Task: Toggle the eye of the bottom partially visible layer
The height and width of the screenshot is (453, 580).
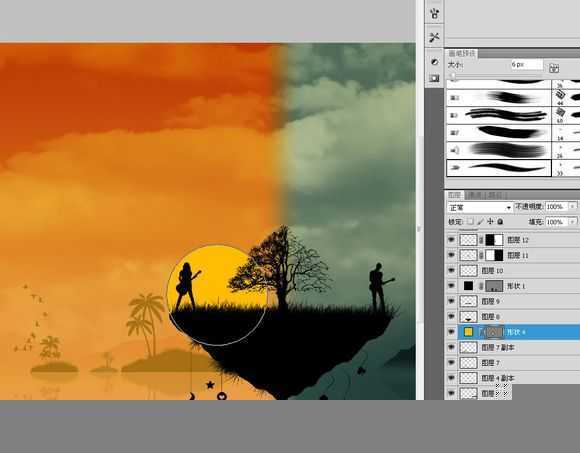Action: coord(451,393)
